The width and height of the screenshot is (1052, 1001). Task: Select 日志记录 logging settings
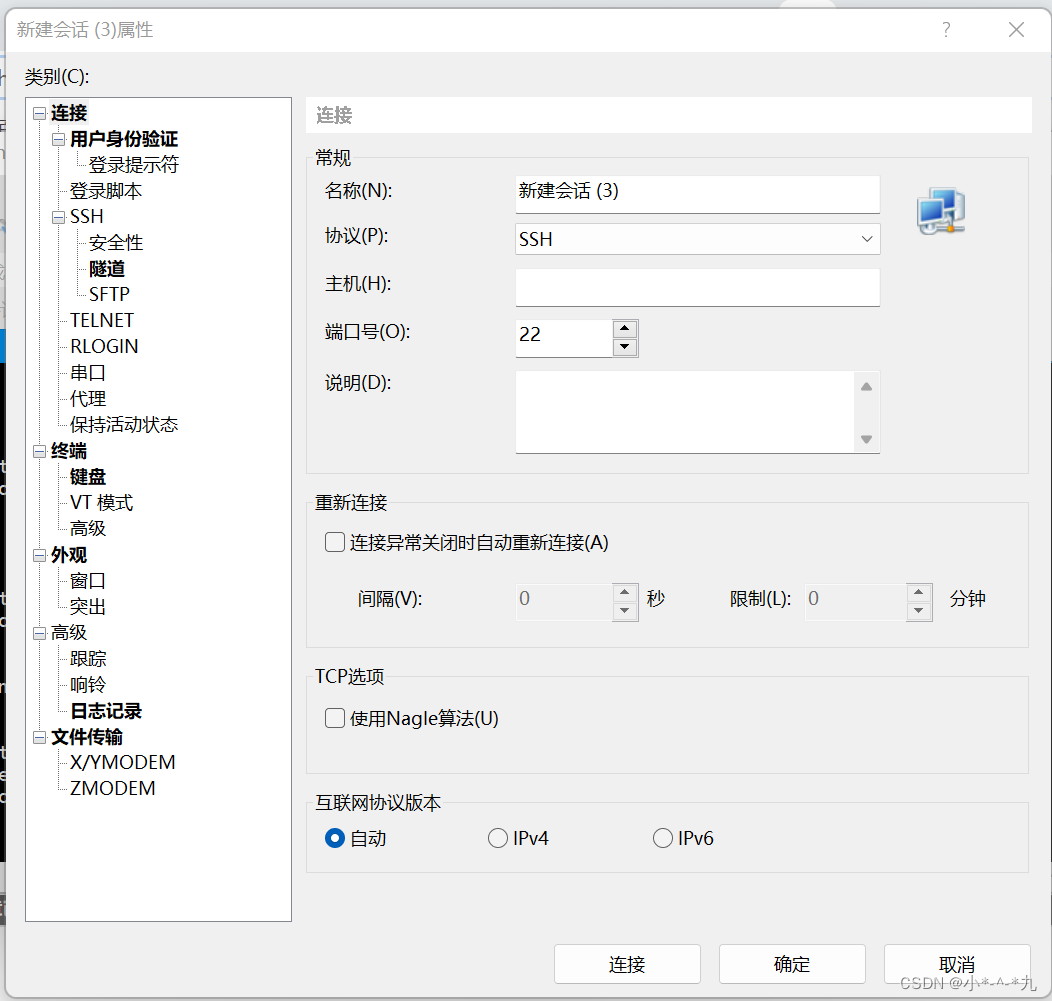click(107, 710)
